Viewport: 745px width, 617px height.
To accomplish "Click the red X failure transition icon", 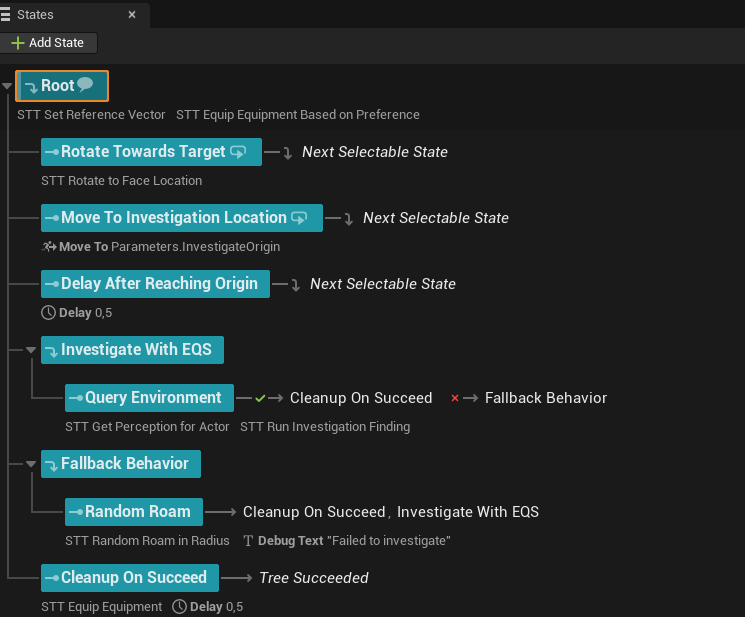I will click(x=455, y=398).
